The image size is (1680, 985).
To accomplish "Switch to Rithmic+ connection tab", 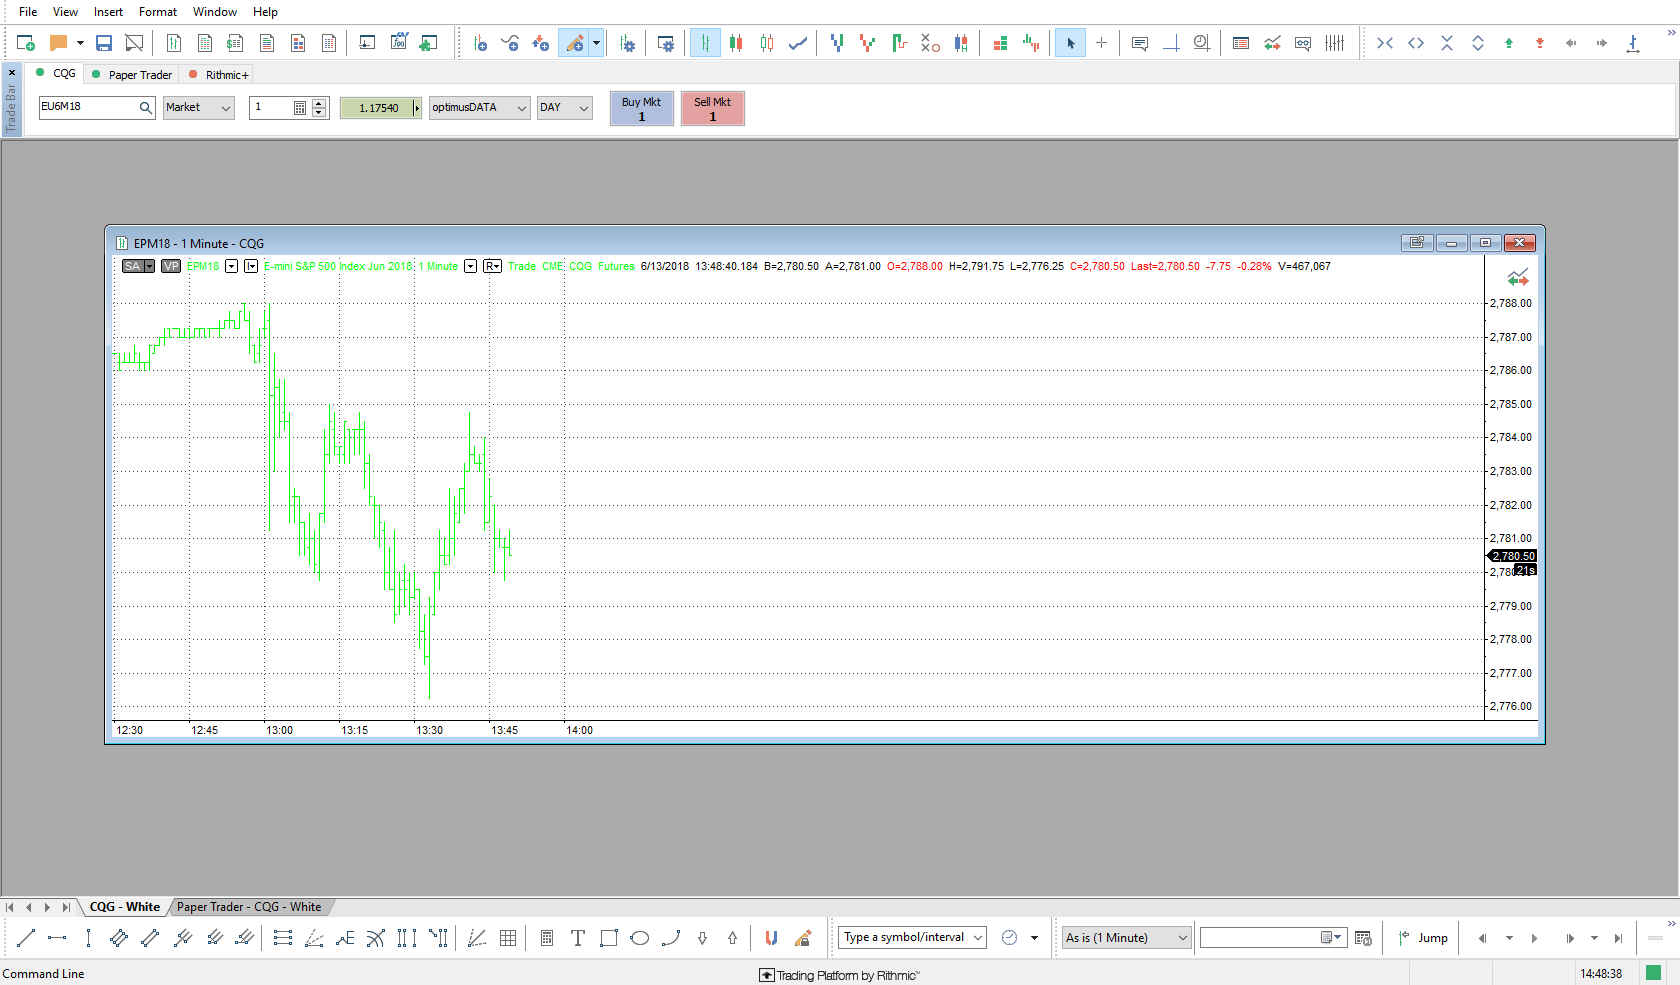I will click(x=220, y=75).
